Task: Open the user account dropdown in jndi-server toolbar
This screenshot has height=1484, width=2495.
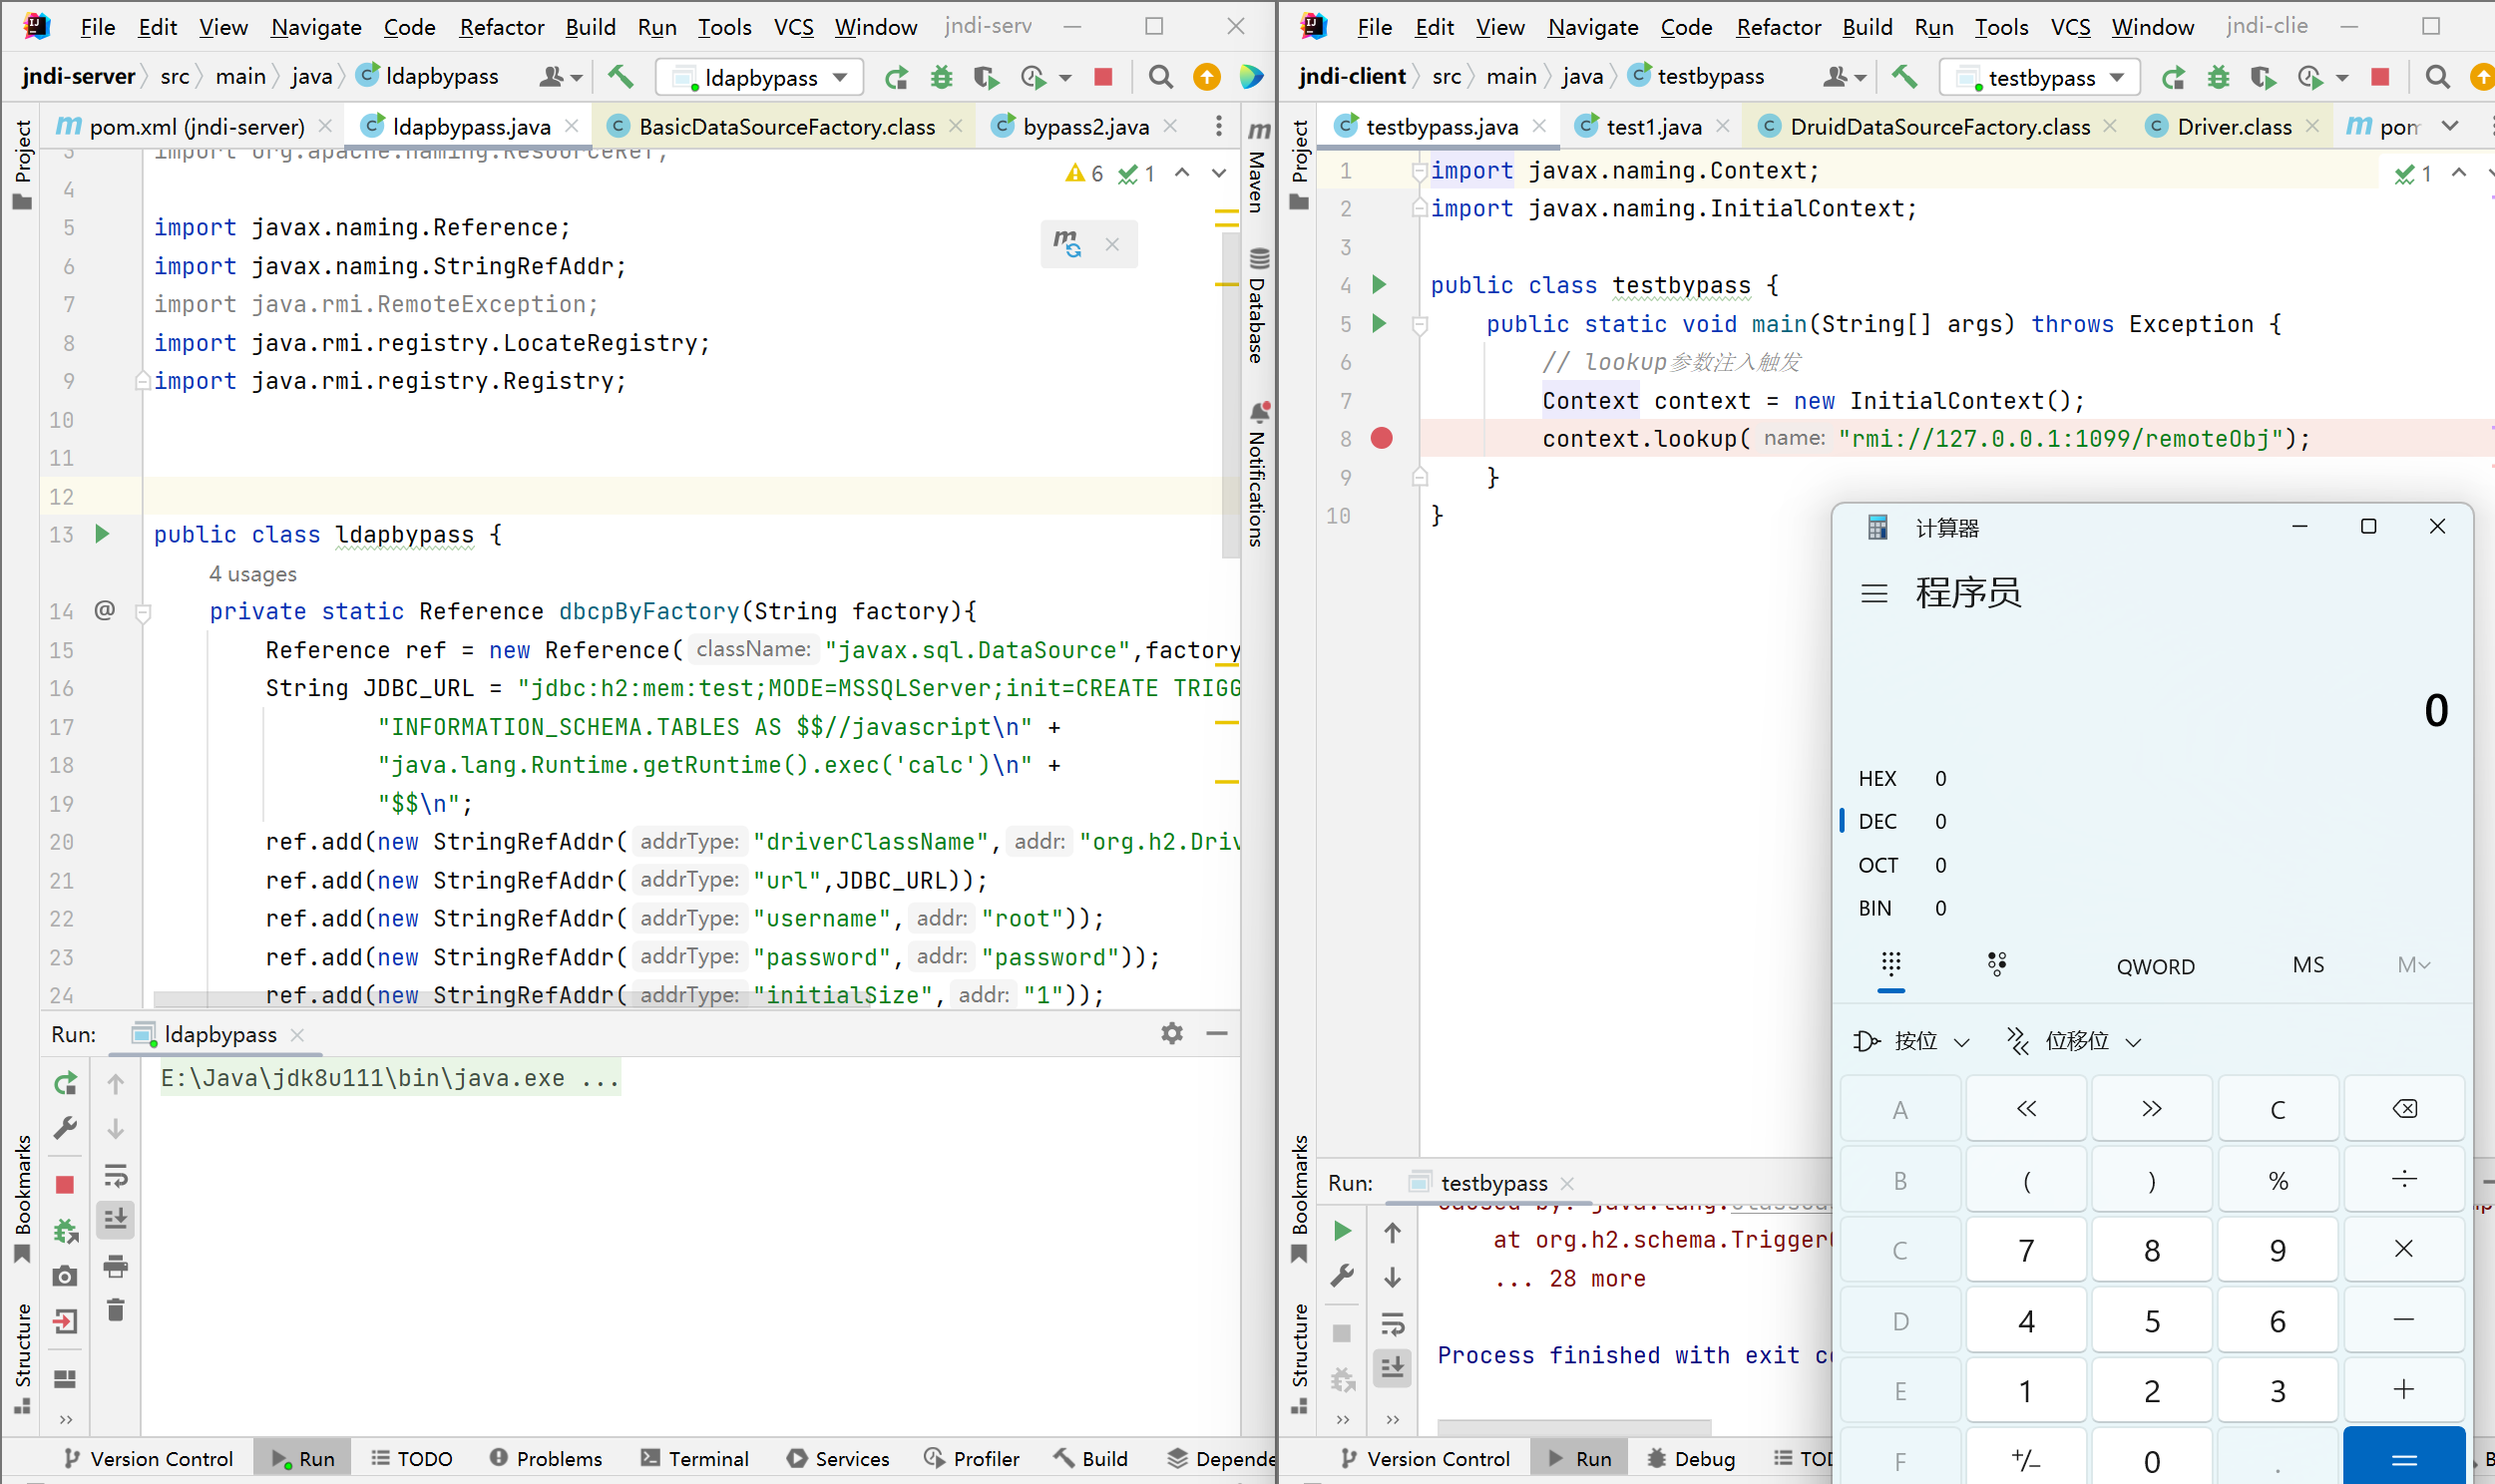Action: click(560, 77)
